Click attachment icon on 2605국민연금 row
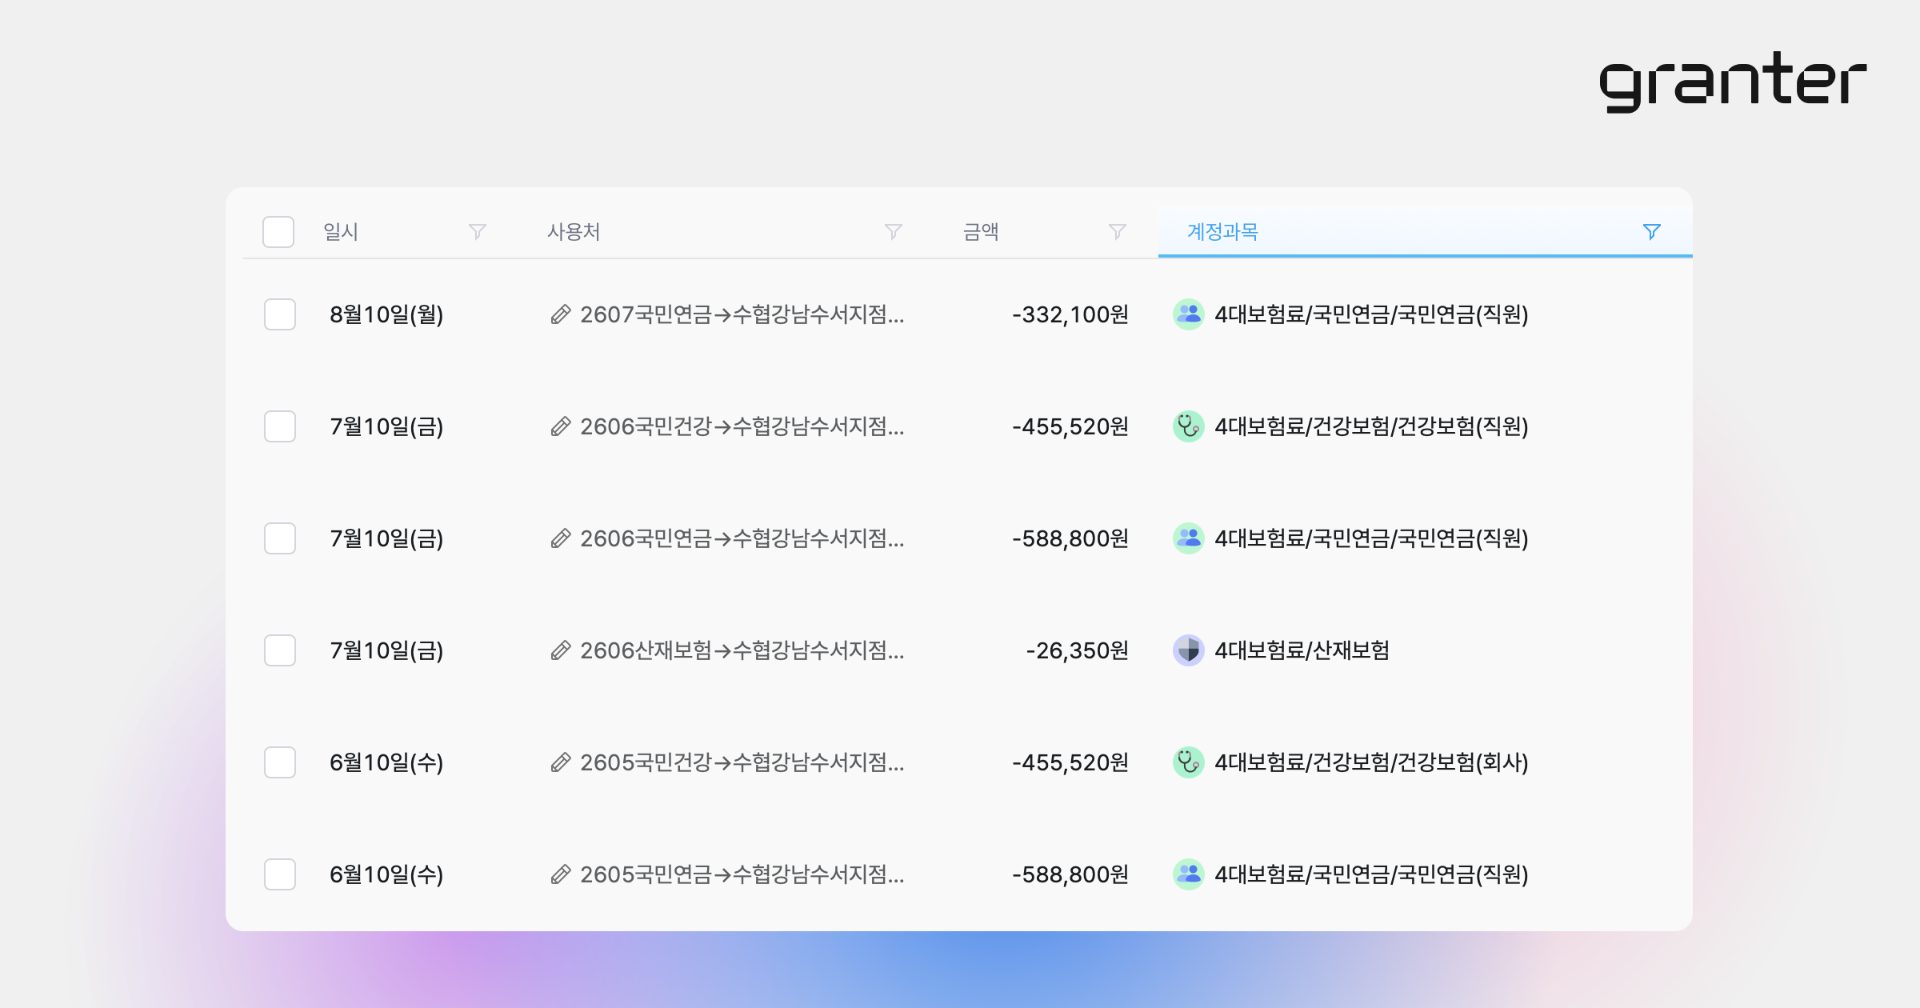Screen dimensions: 1920x1008 pos(561,875)
